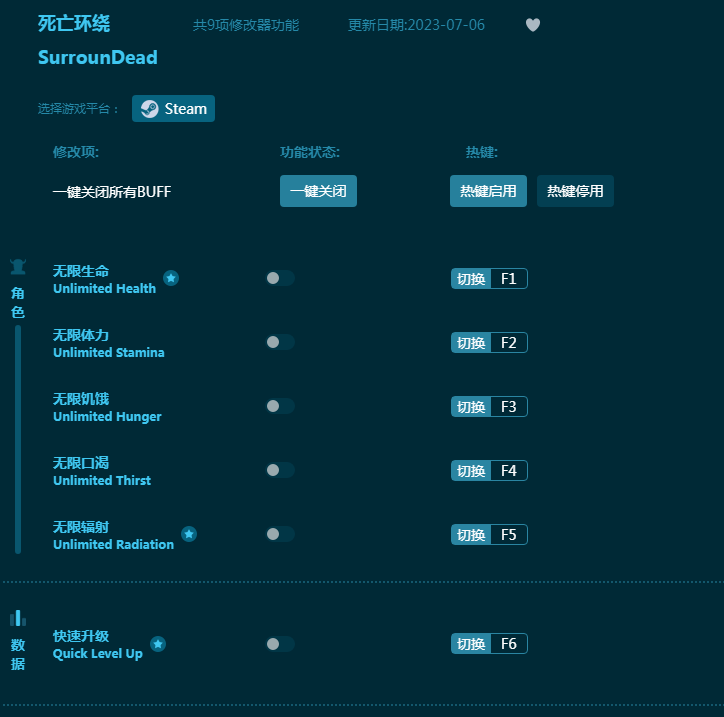Screen dimensions: 724x717
Task: Click the 死亡环绕 title text
Action: point(74,24)
